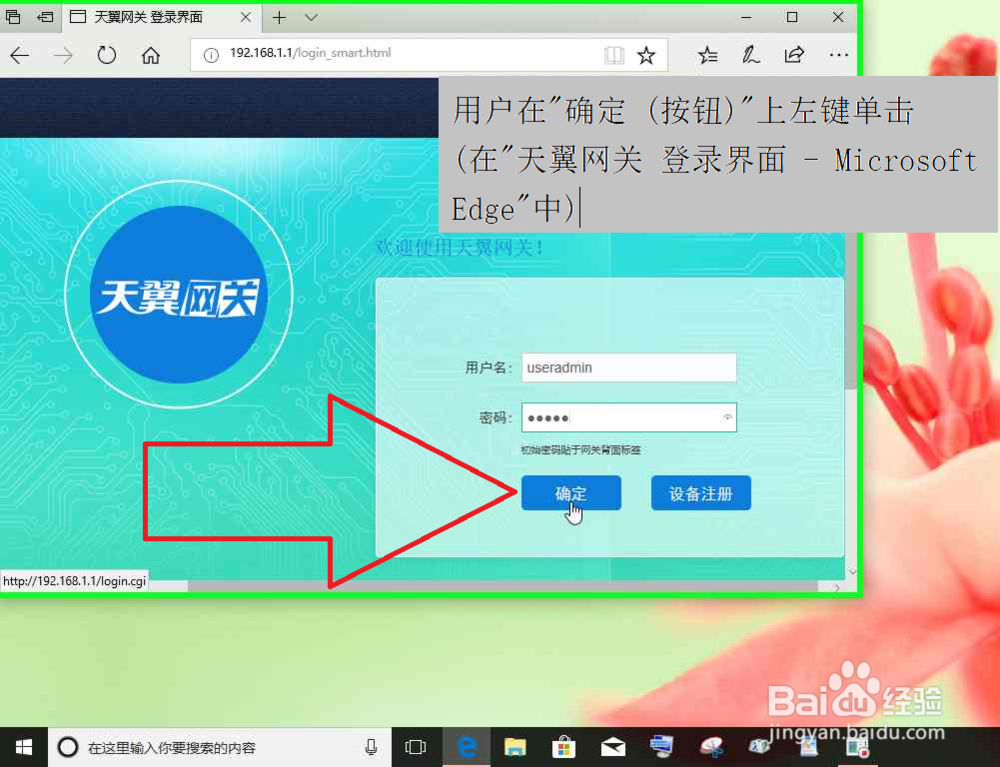Click the 设备注册 button

[700, 492]
